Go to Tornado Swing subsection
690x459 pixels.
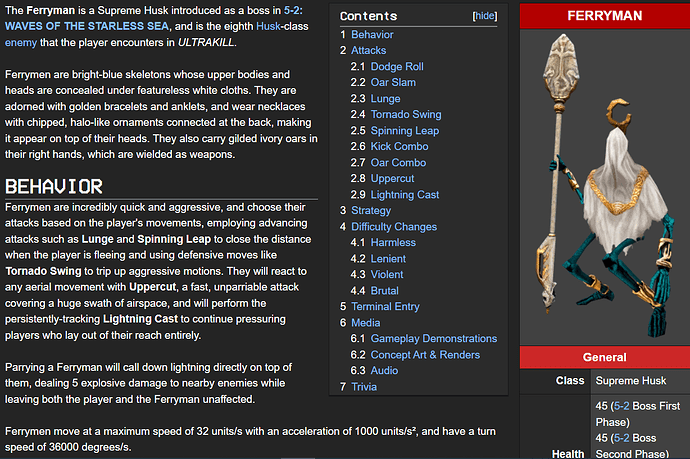(406, 115)
